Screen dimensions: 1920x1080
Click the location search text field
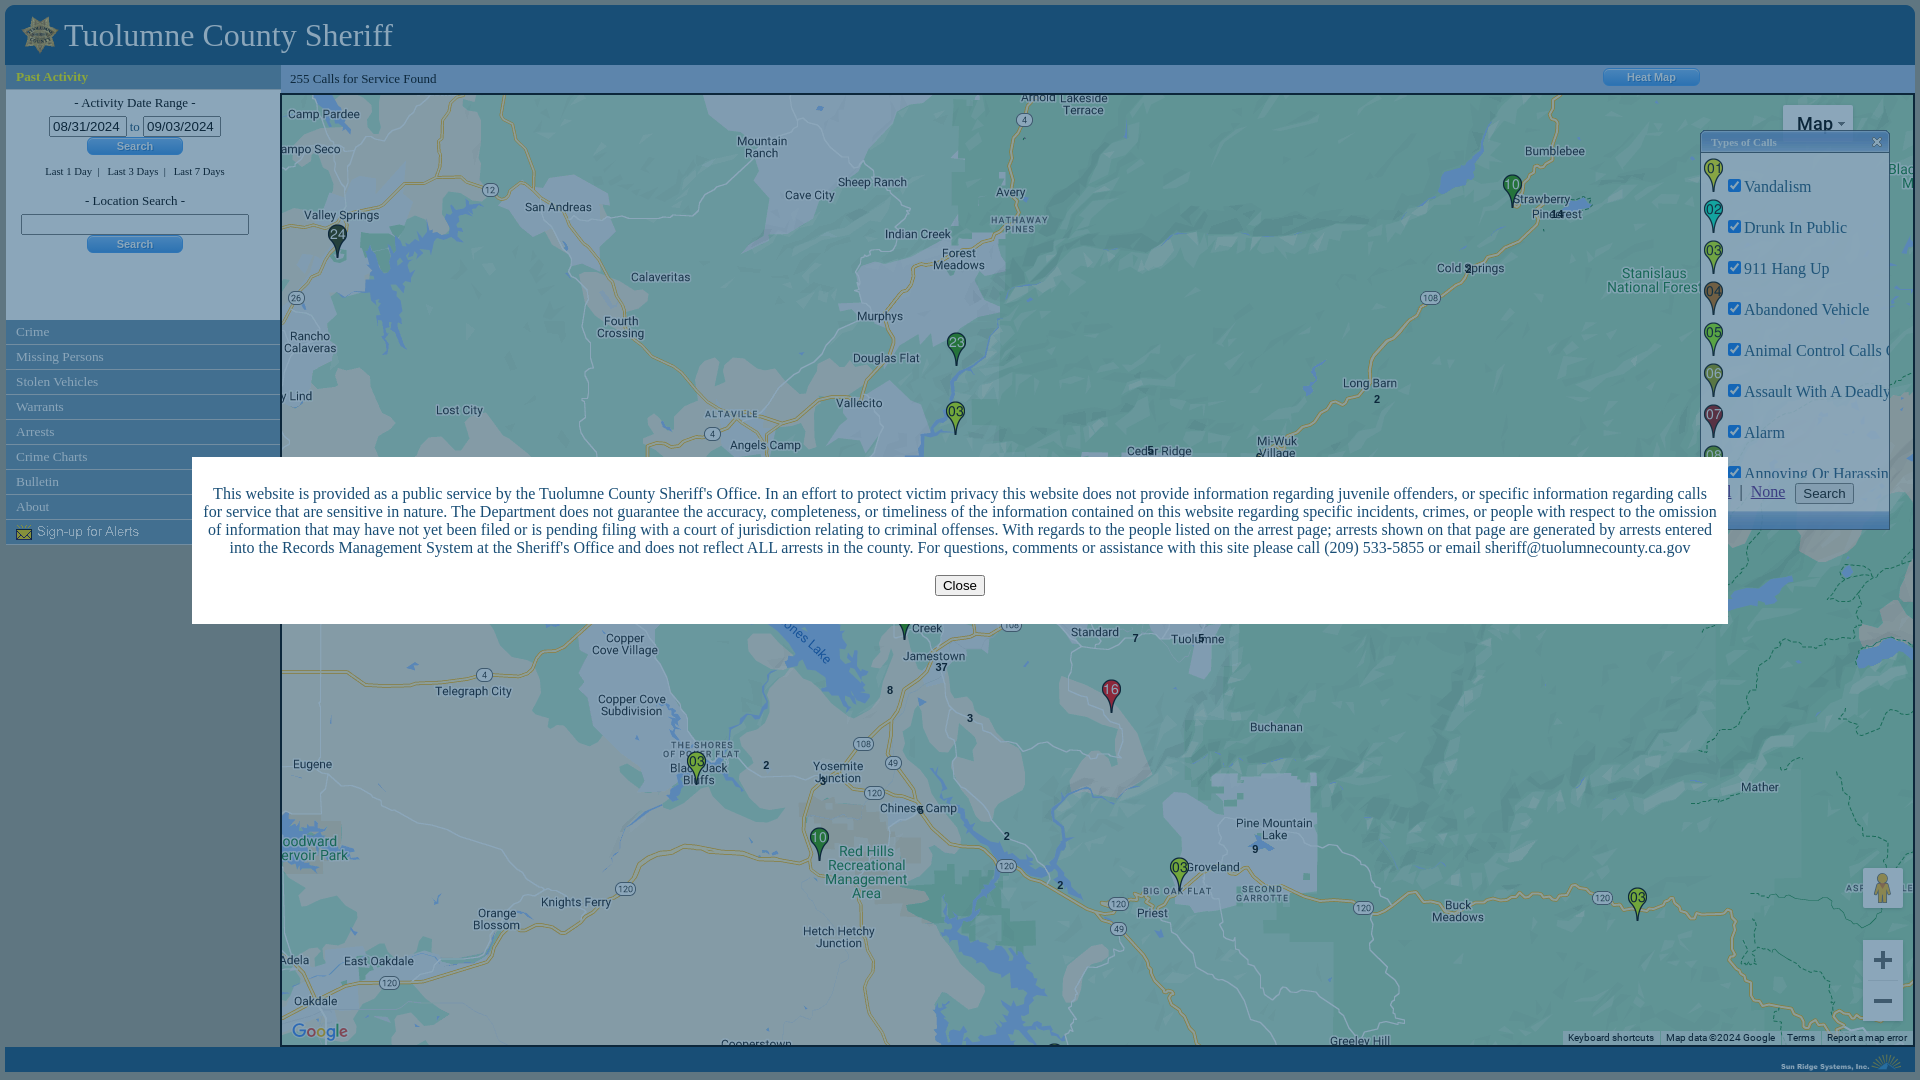[135, 224]
